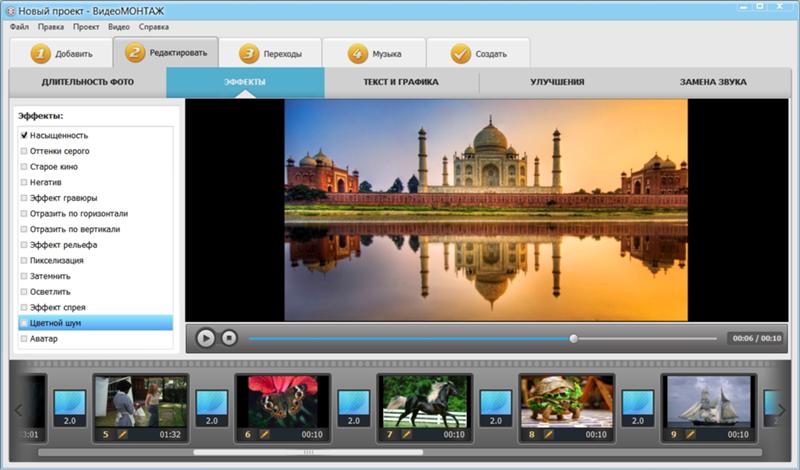
Task: Click the Taj Mahal preview image
Action: click(486, 210)
